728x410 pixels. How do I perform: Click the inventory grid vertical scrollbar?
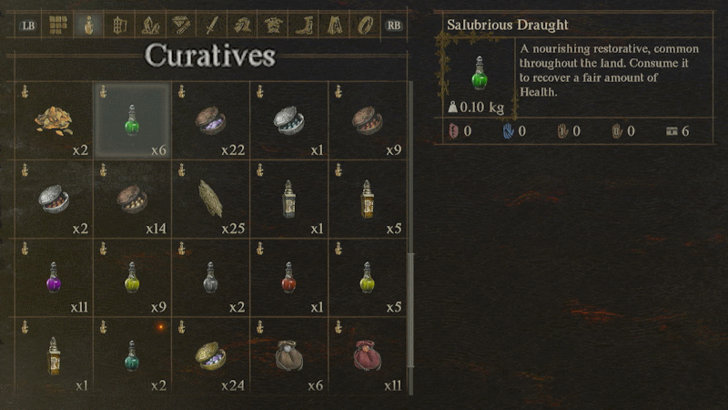pos(410,238)
